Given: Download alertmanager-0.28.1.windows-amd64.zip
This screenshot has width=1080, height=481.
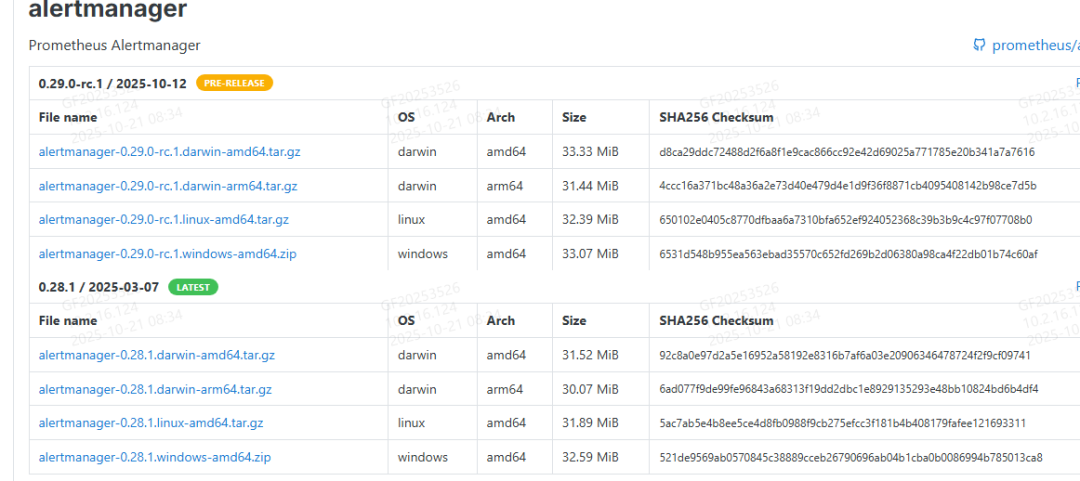Looking at the screenshot, I should coord(155,457).
